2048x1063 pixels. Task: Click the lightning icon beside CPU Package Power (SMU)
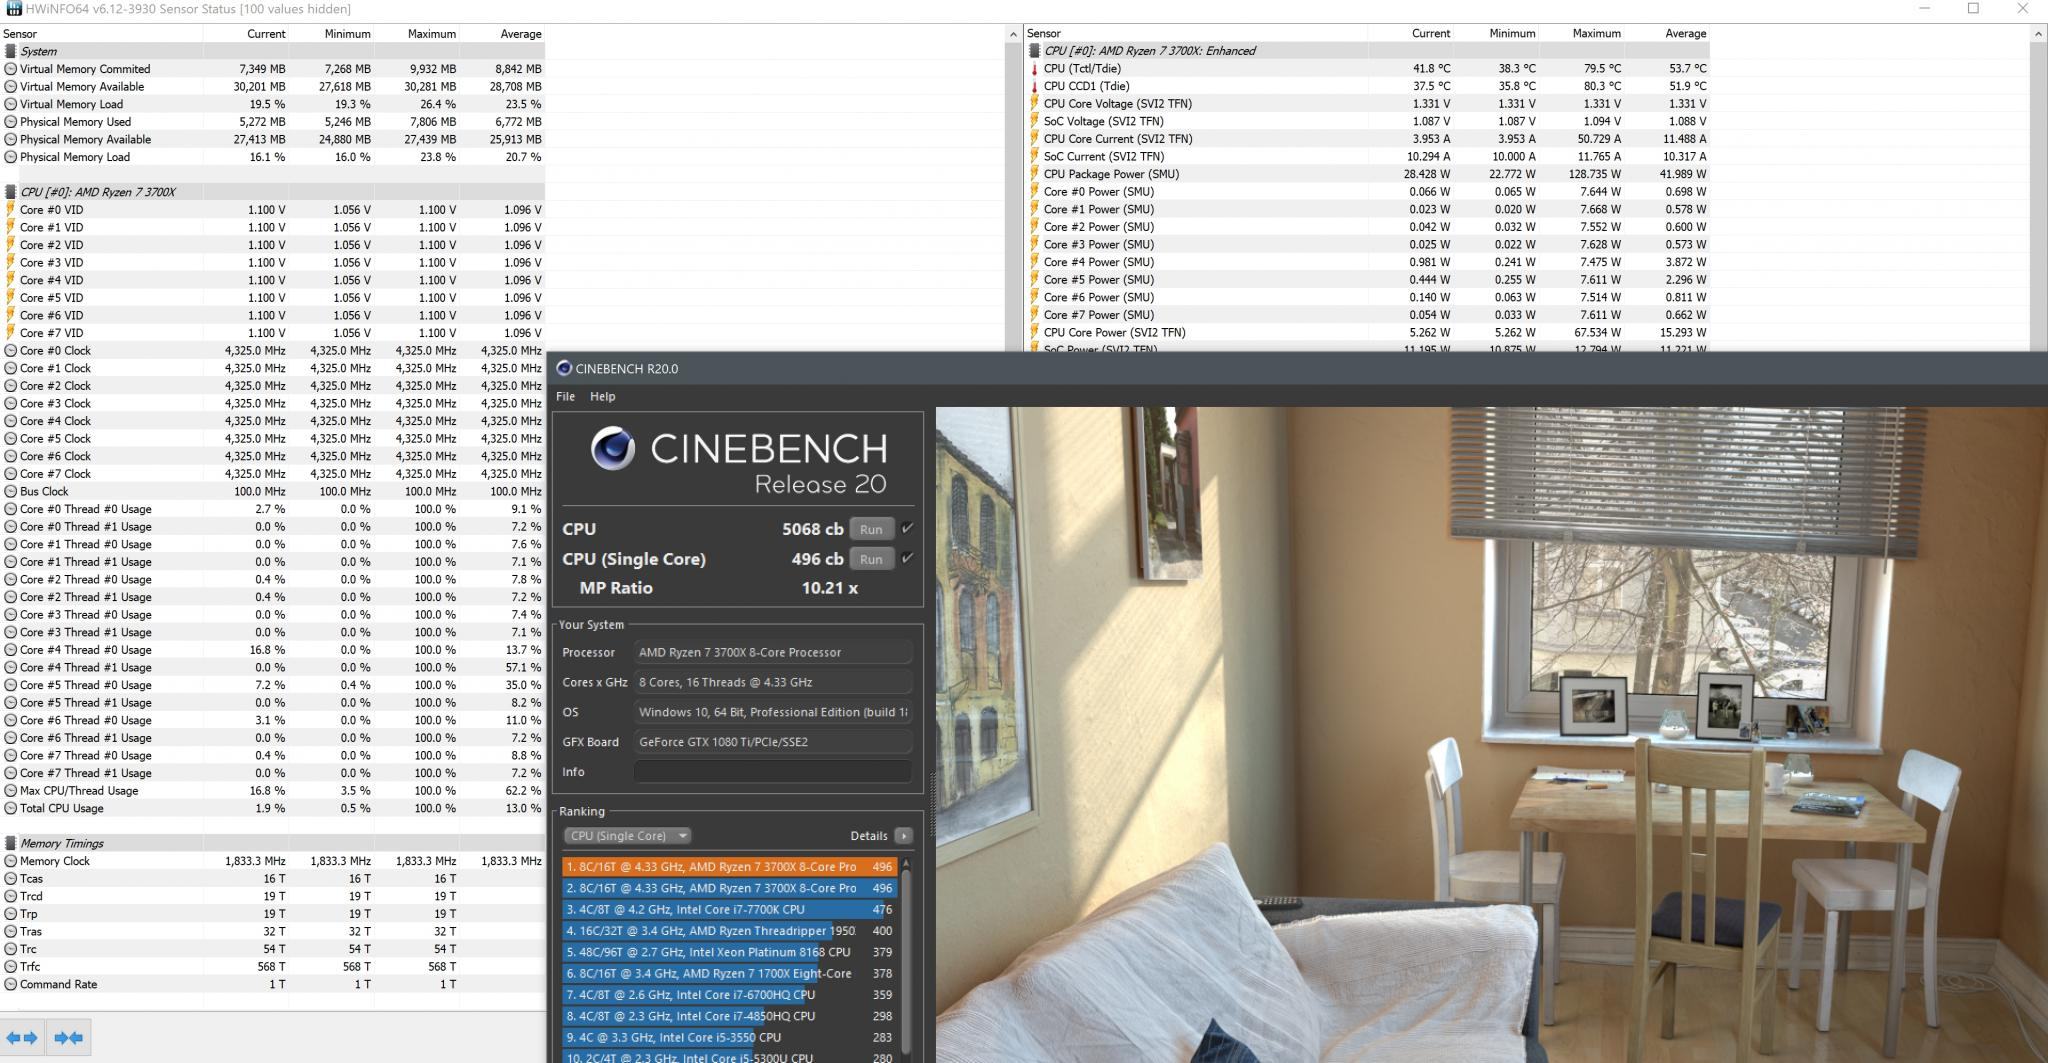(1034, 174)
